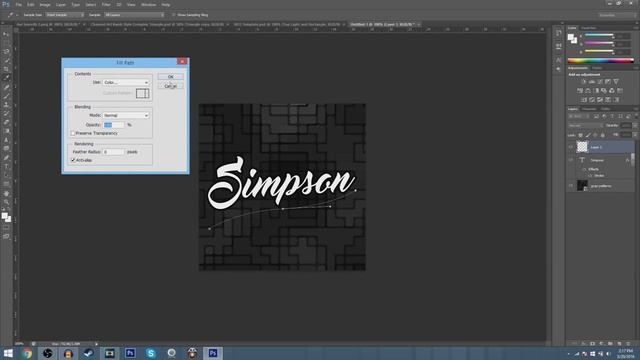Select the Crop tool

click(7, 69)
